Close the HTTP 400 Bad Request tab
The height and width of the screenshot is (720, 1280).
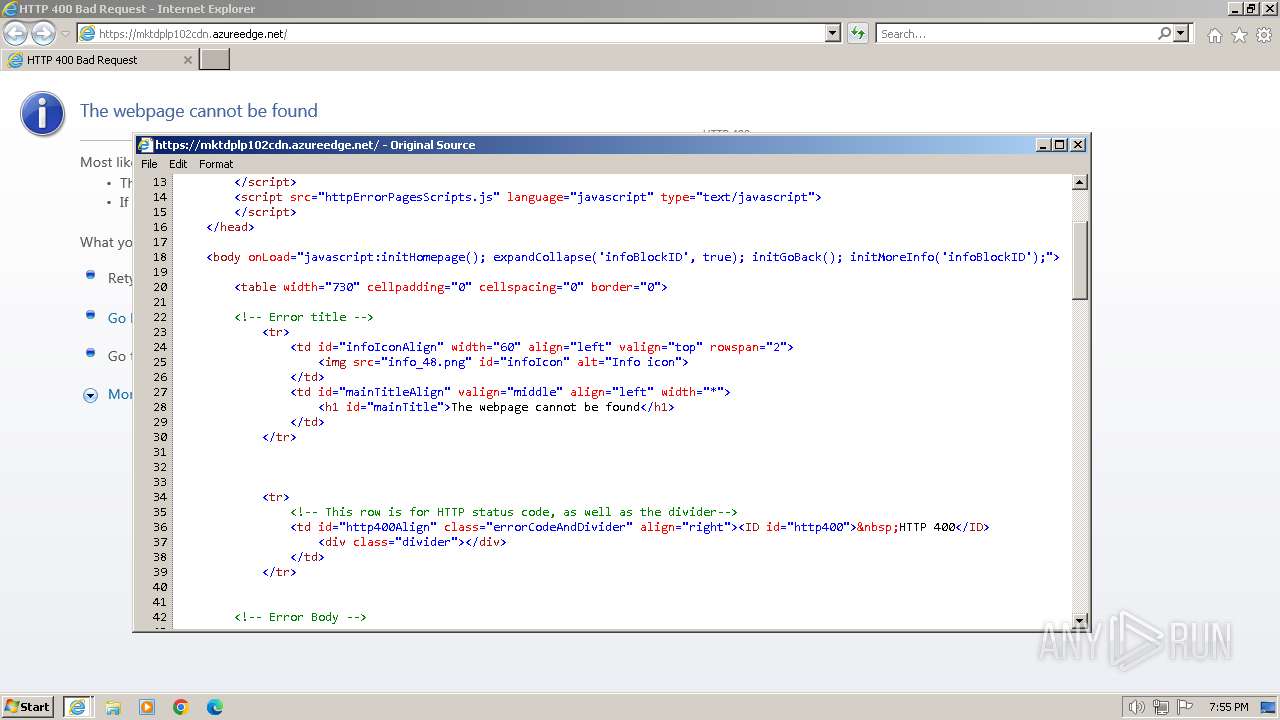(187, 60)
